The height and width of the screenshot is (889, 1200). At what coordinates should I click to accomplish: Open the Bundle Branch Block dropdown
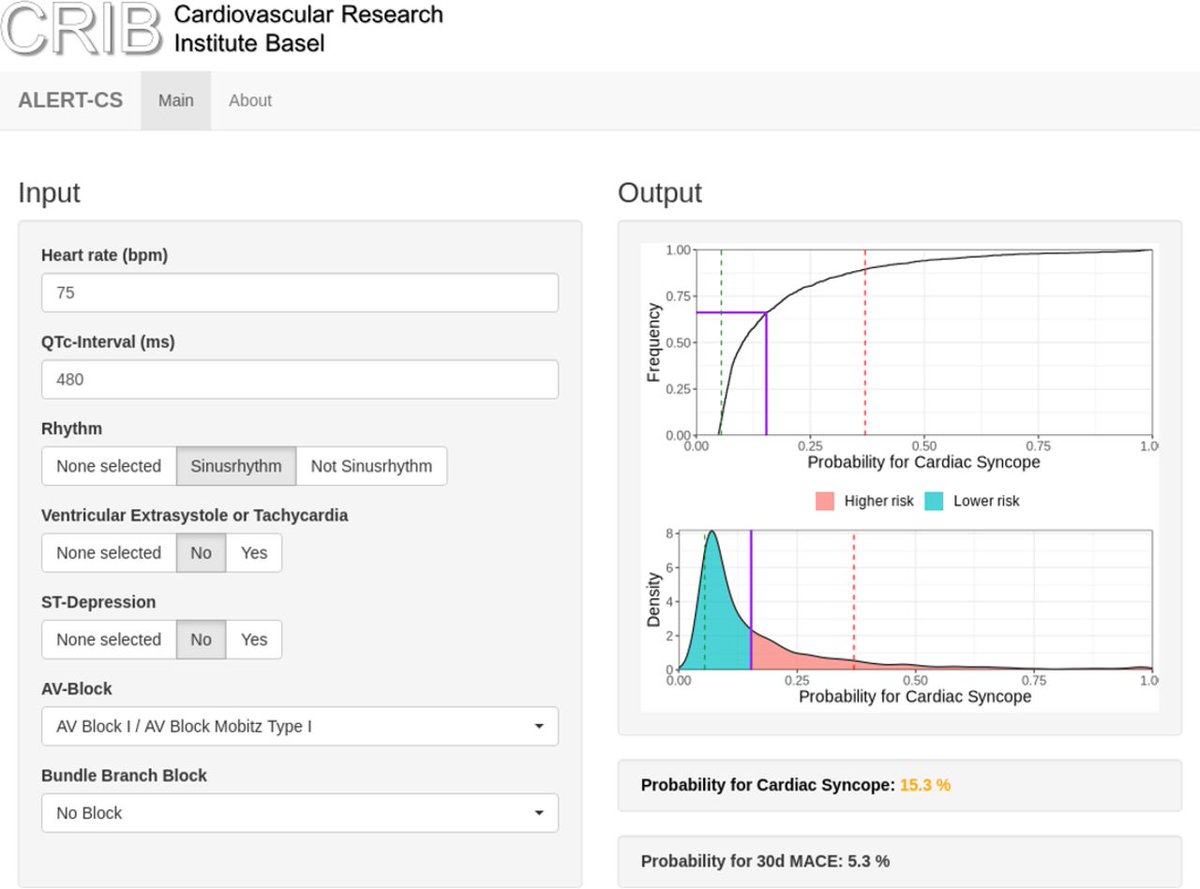point(300,813)
